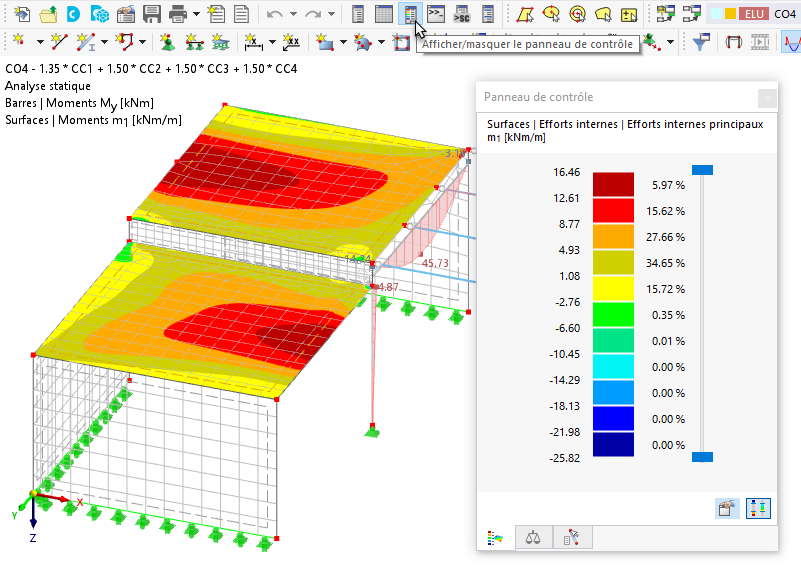
Task: Click the Print icon
Action: [x=178, y=14]
